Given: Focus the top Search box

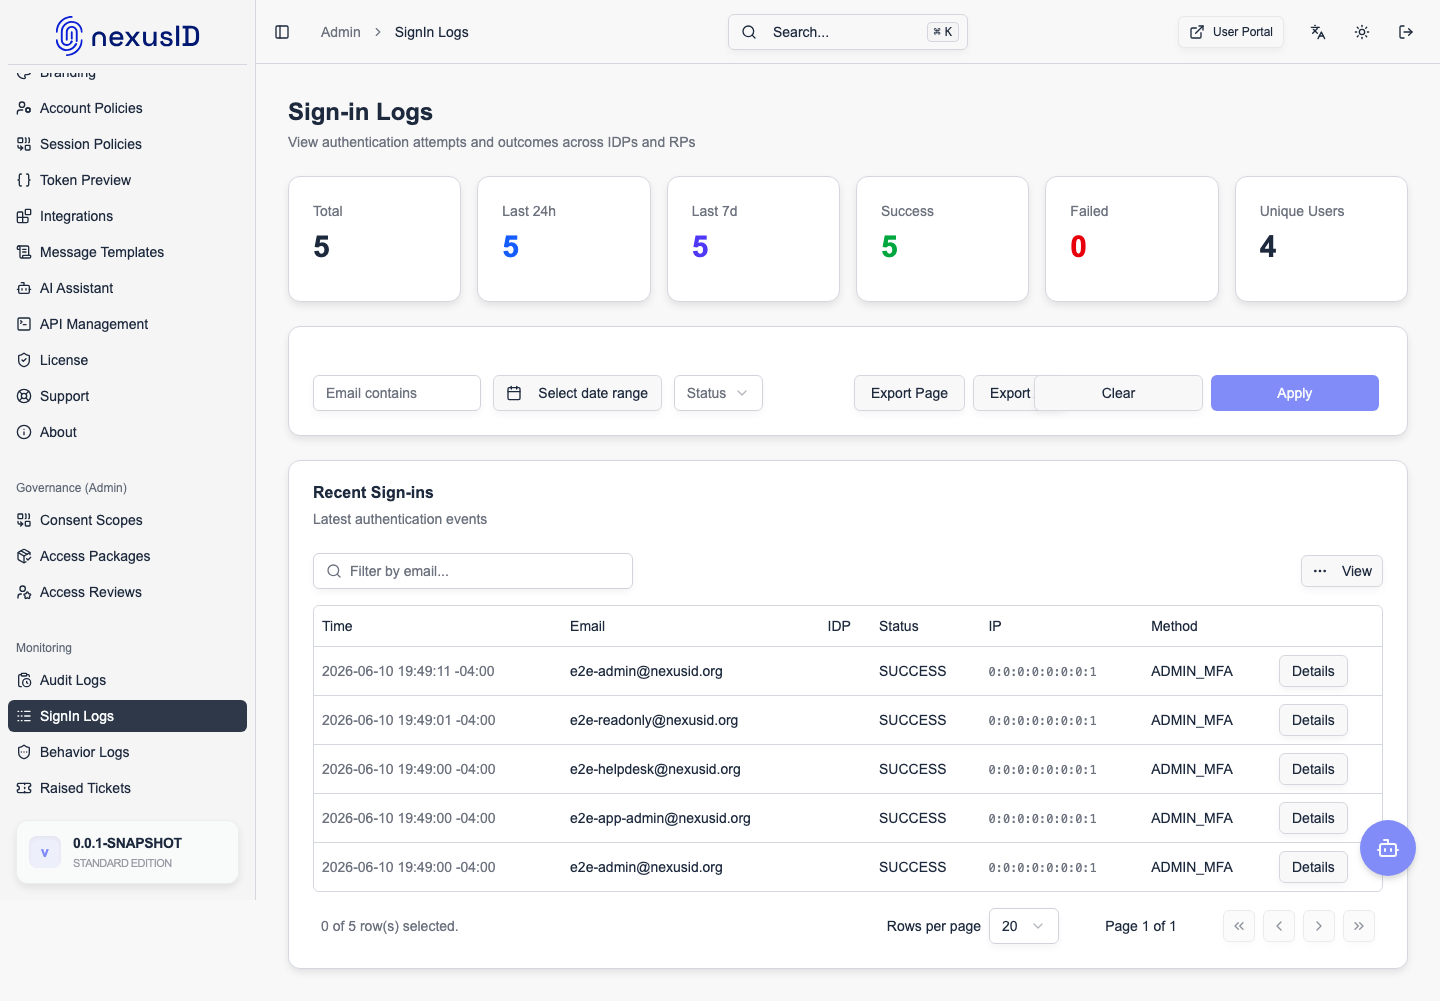Looking at the screenshot, I should click(x=848, y=32).
